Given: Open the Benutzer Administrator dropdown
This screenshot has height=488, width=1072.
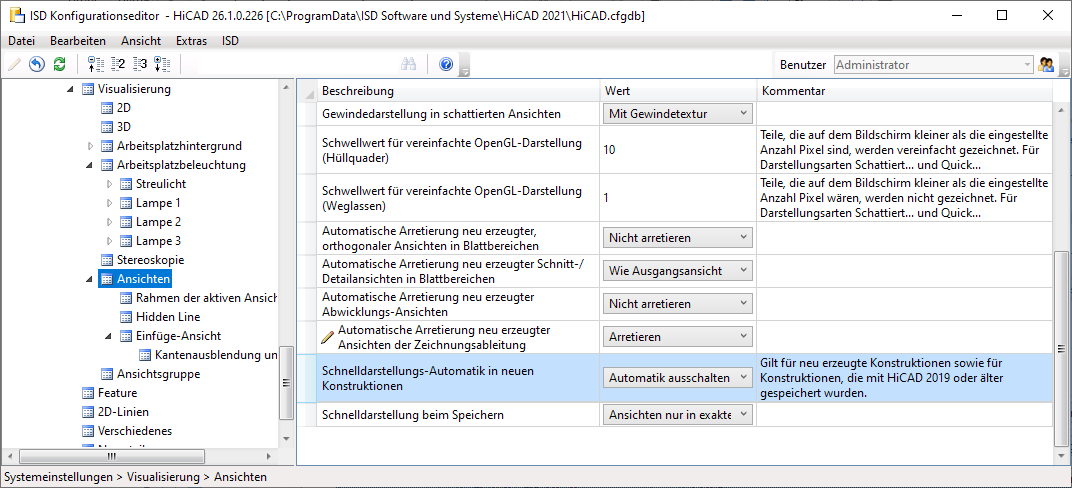Looking at the screenshot, I should tap(933, 65).
